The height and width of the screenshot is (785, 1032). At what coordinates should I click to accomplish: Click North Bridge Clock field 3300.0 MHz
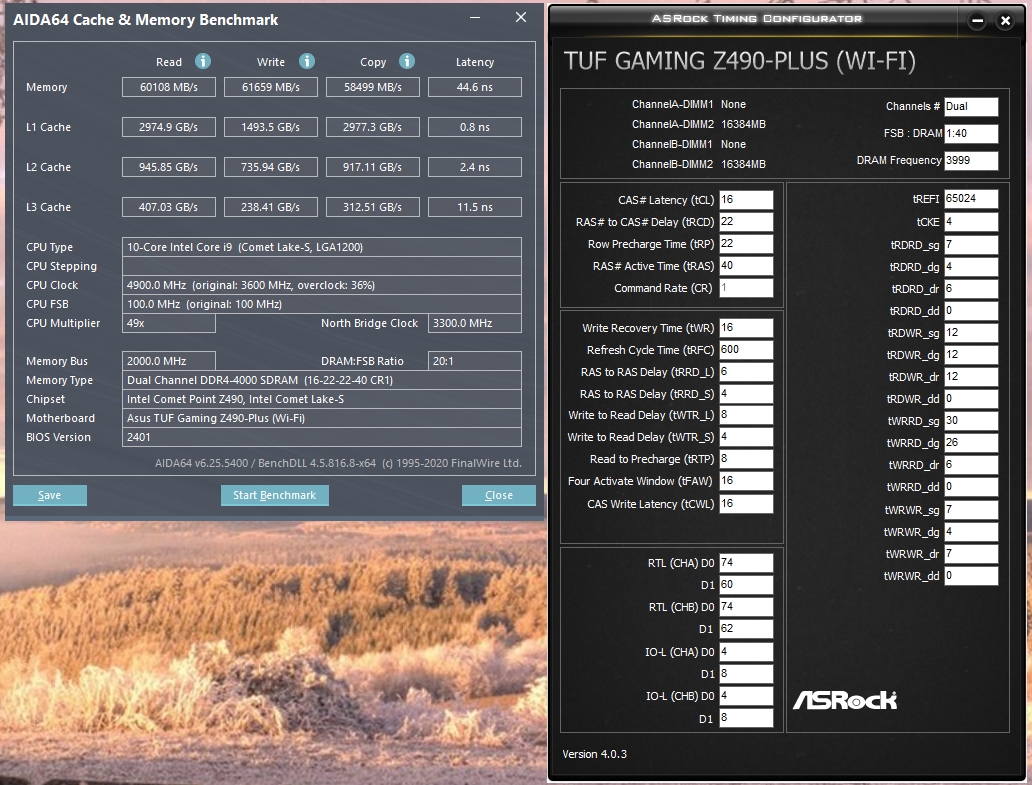click(x=475, y=323)
